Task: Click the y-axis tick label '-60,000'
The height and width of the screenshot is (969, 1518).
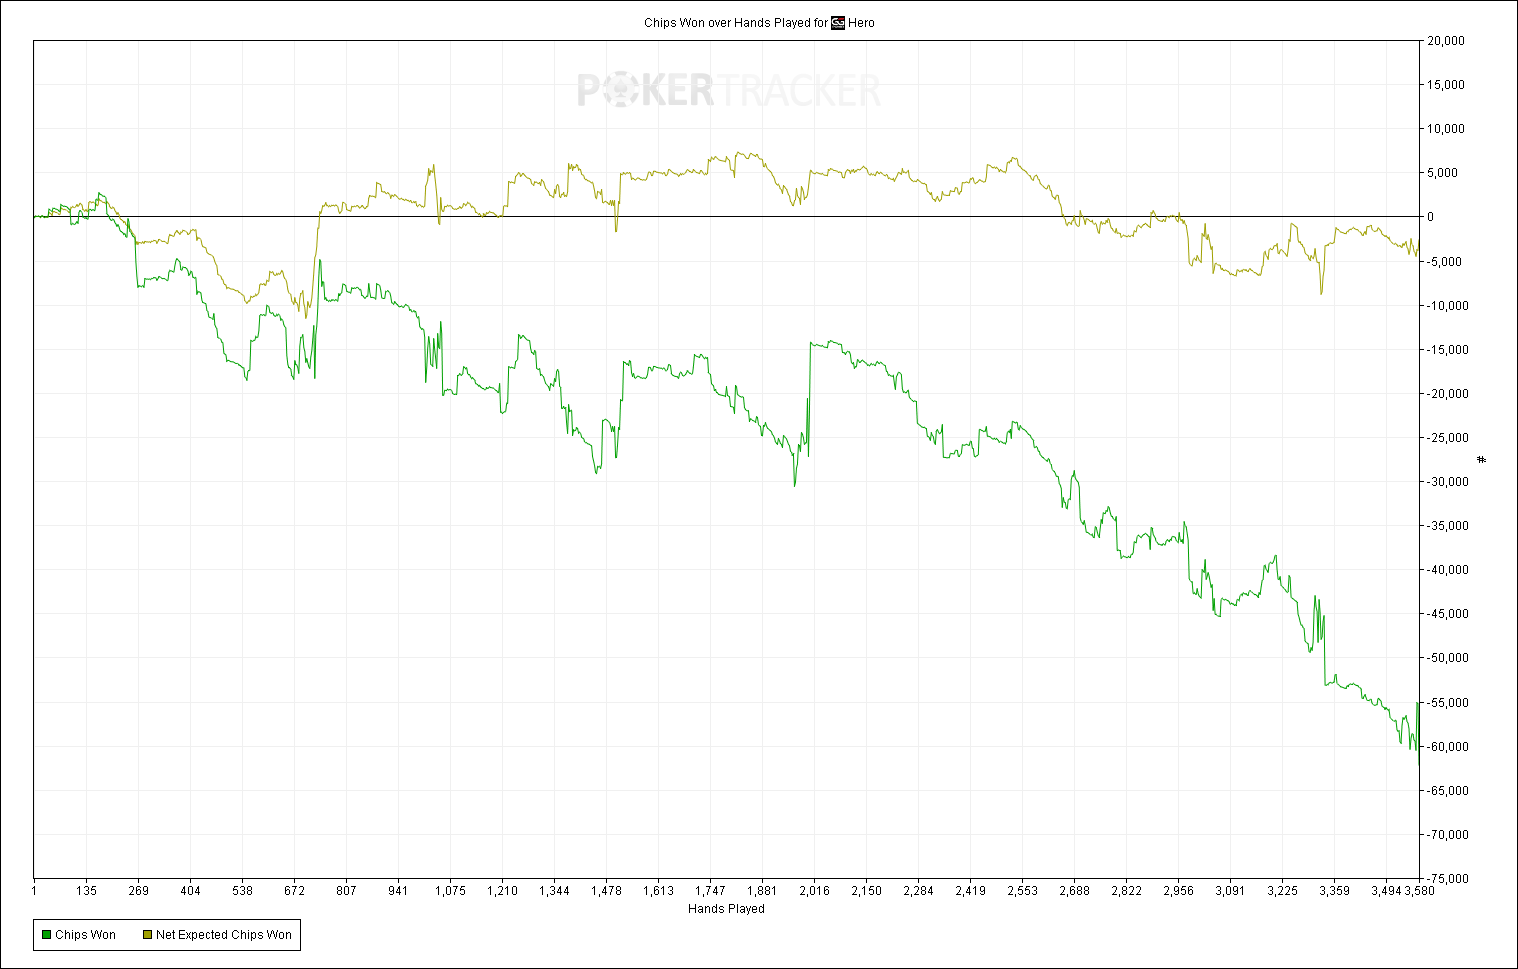Action: click(x=1448, y=747)
